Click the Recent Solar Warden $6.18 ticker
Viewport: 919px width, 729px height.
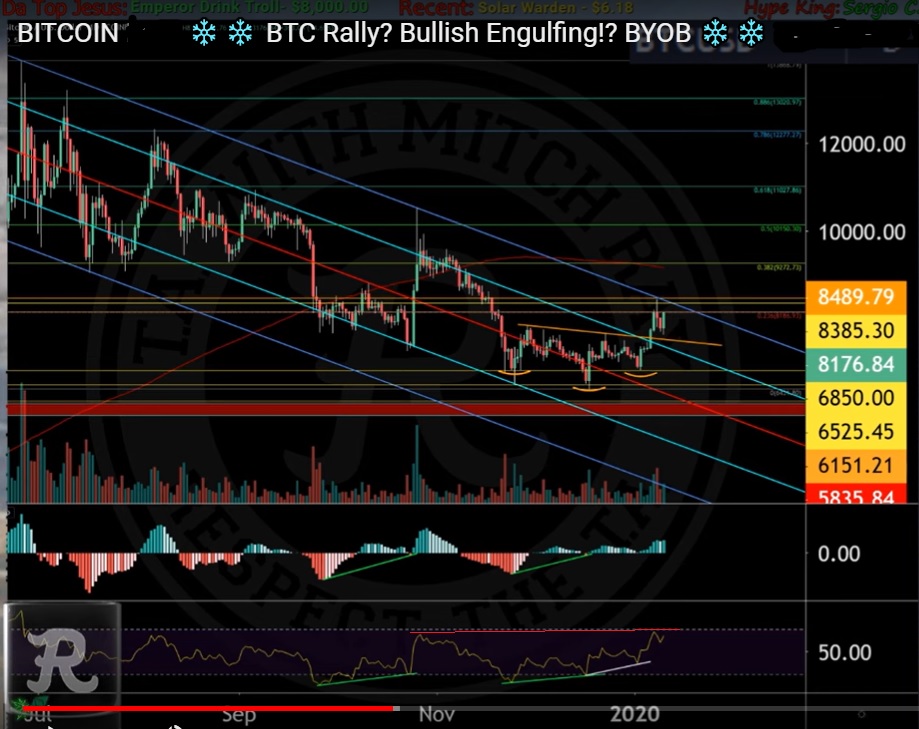click(516, 8)
